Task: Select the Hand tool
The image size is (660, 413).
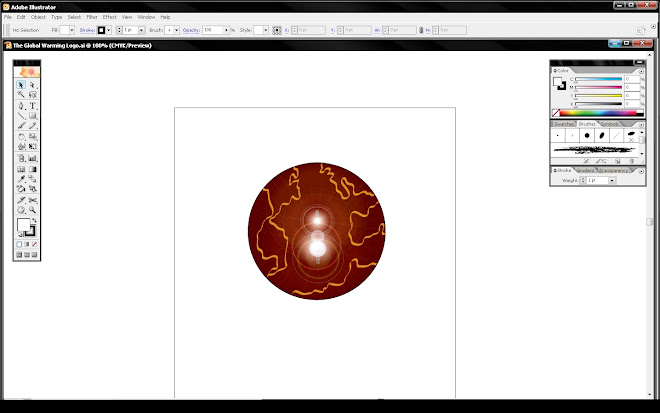Action: coord(21,210)
